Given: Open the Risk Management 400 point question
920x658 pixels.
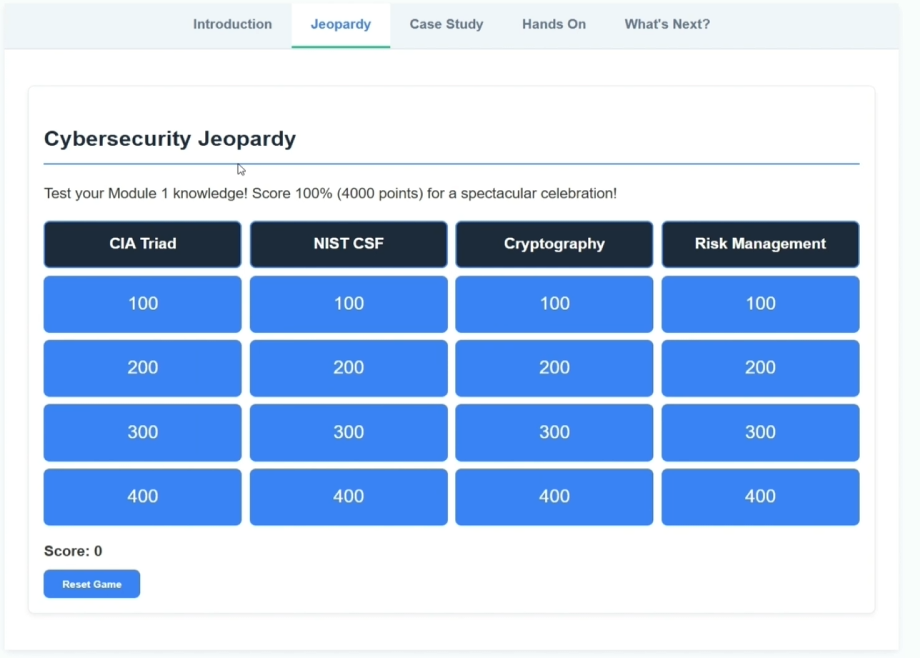Looking at the screenshot, I should coord(760,496).
